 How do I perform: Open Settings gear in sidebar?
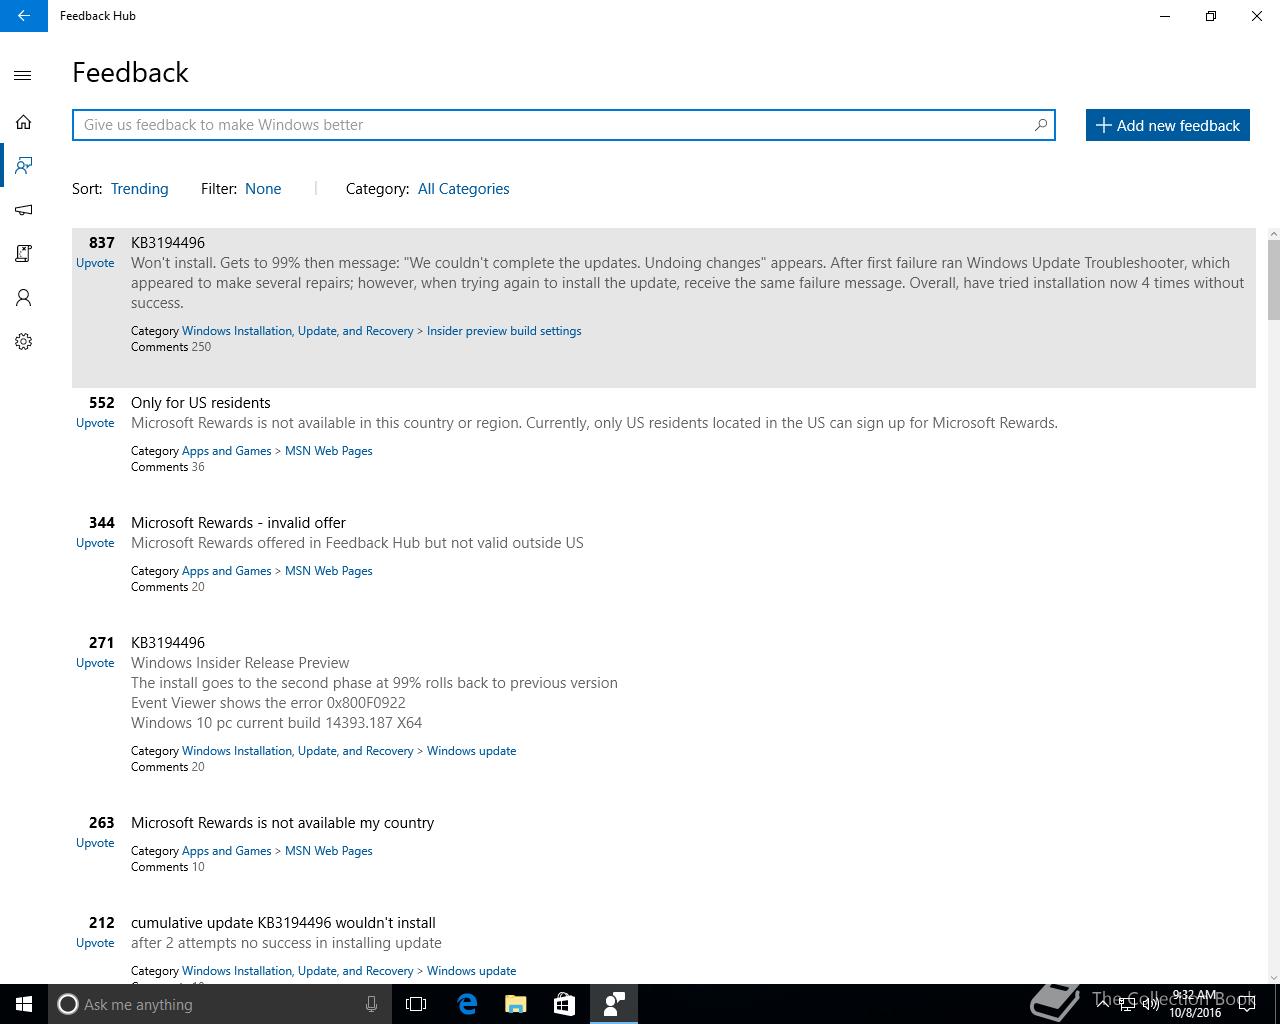coord(23,342)
